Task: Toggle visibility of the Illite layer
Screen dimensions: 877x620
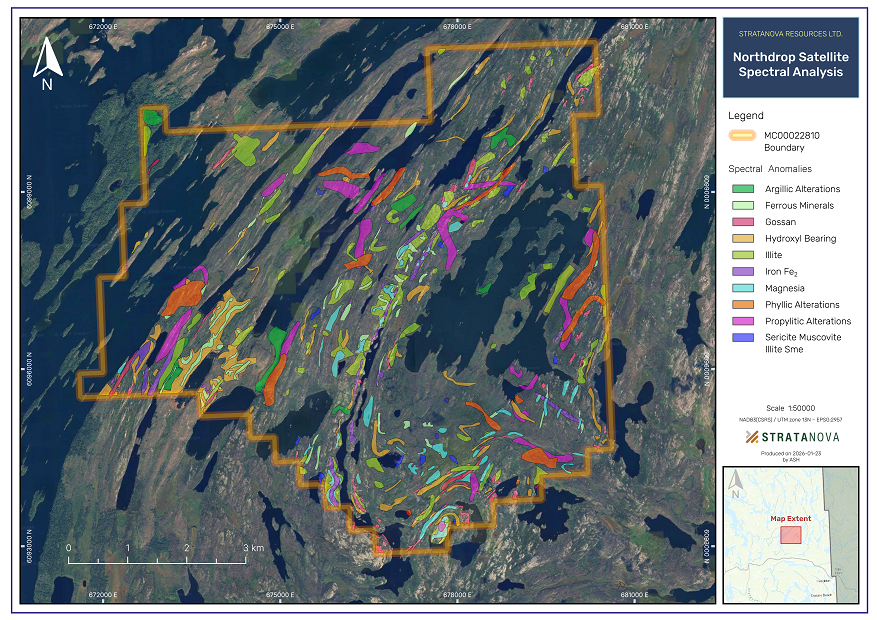Action: coord(742,254)
